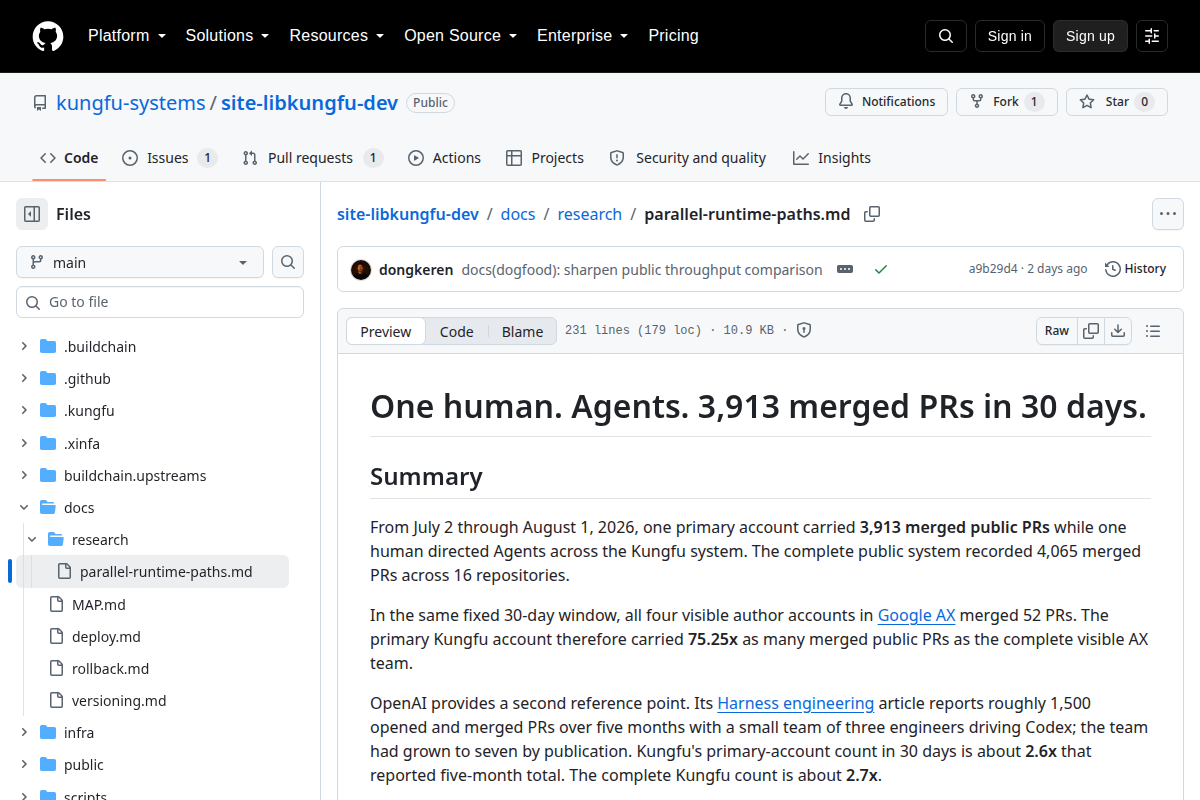
Task: Expand commit message details ellipsis
Action: (x=845, y=269)
